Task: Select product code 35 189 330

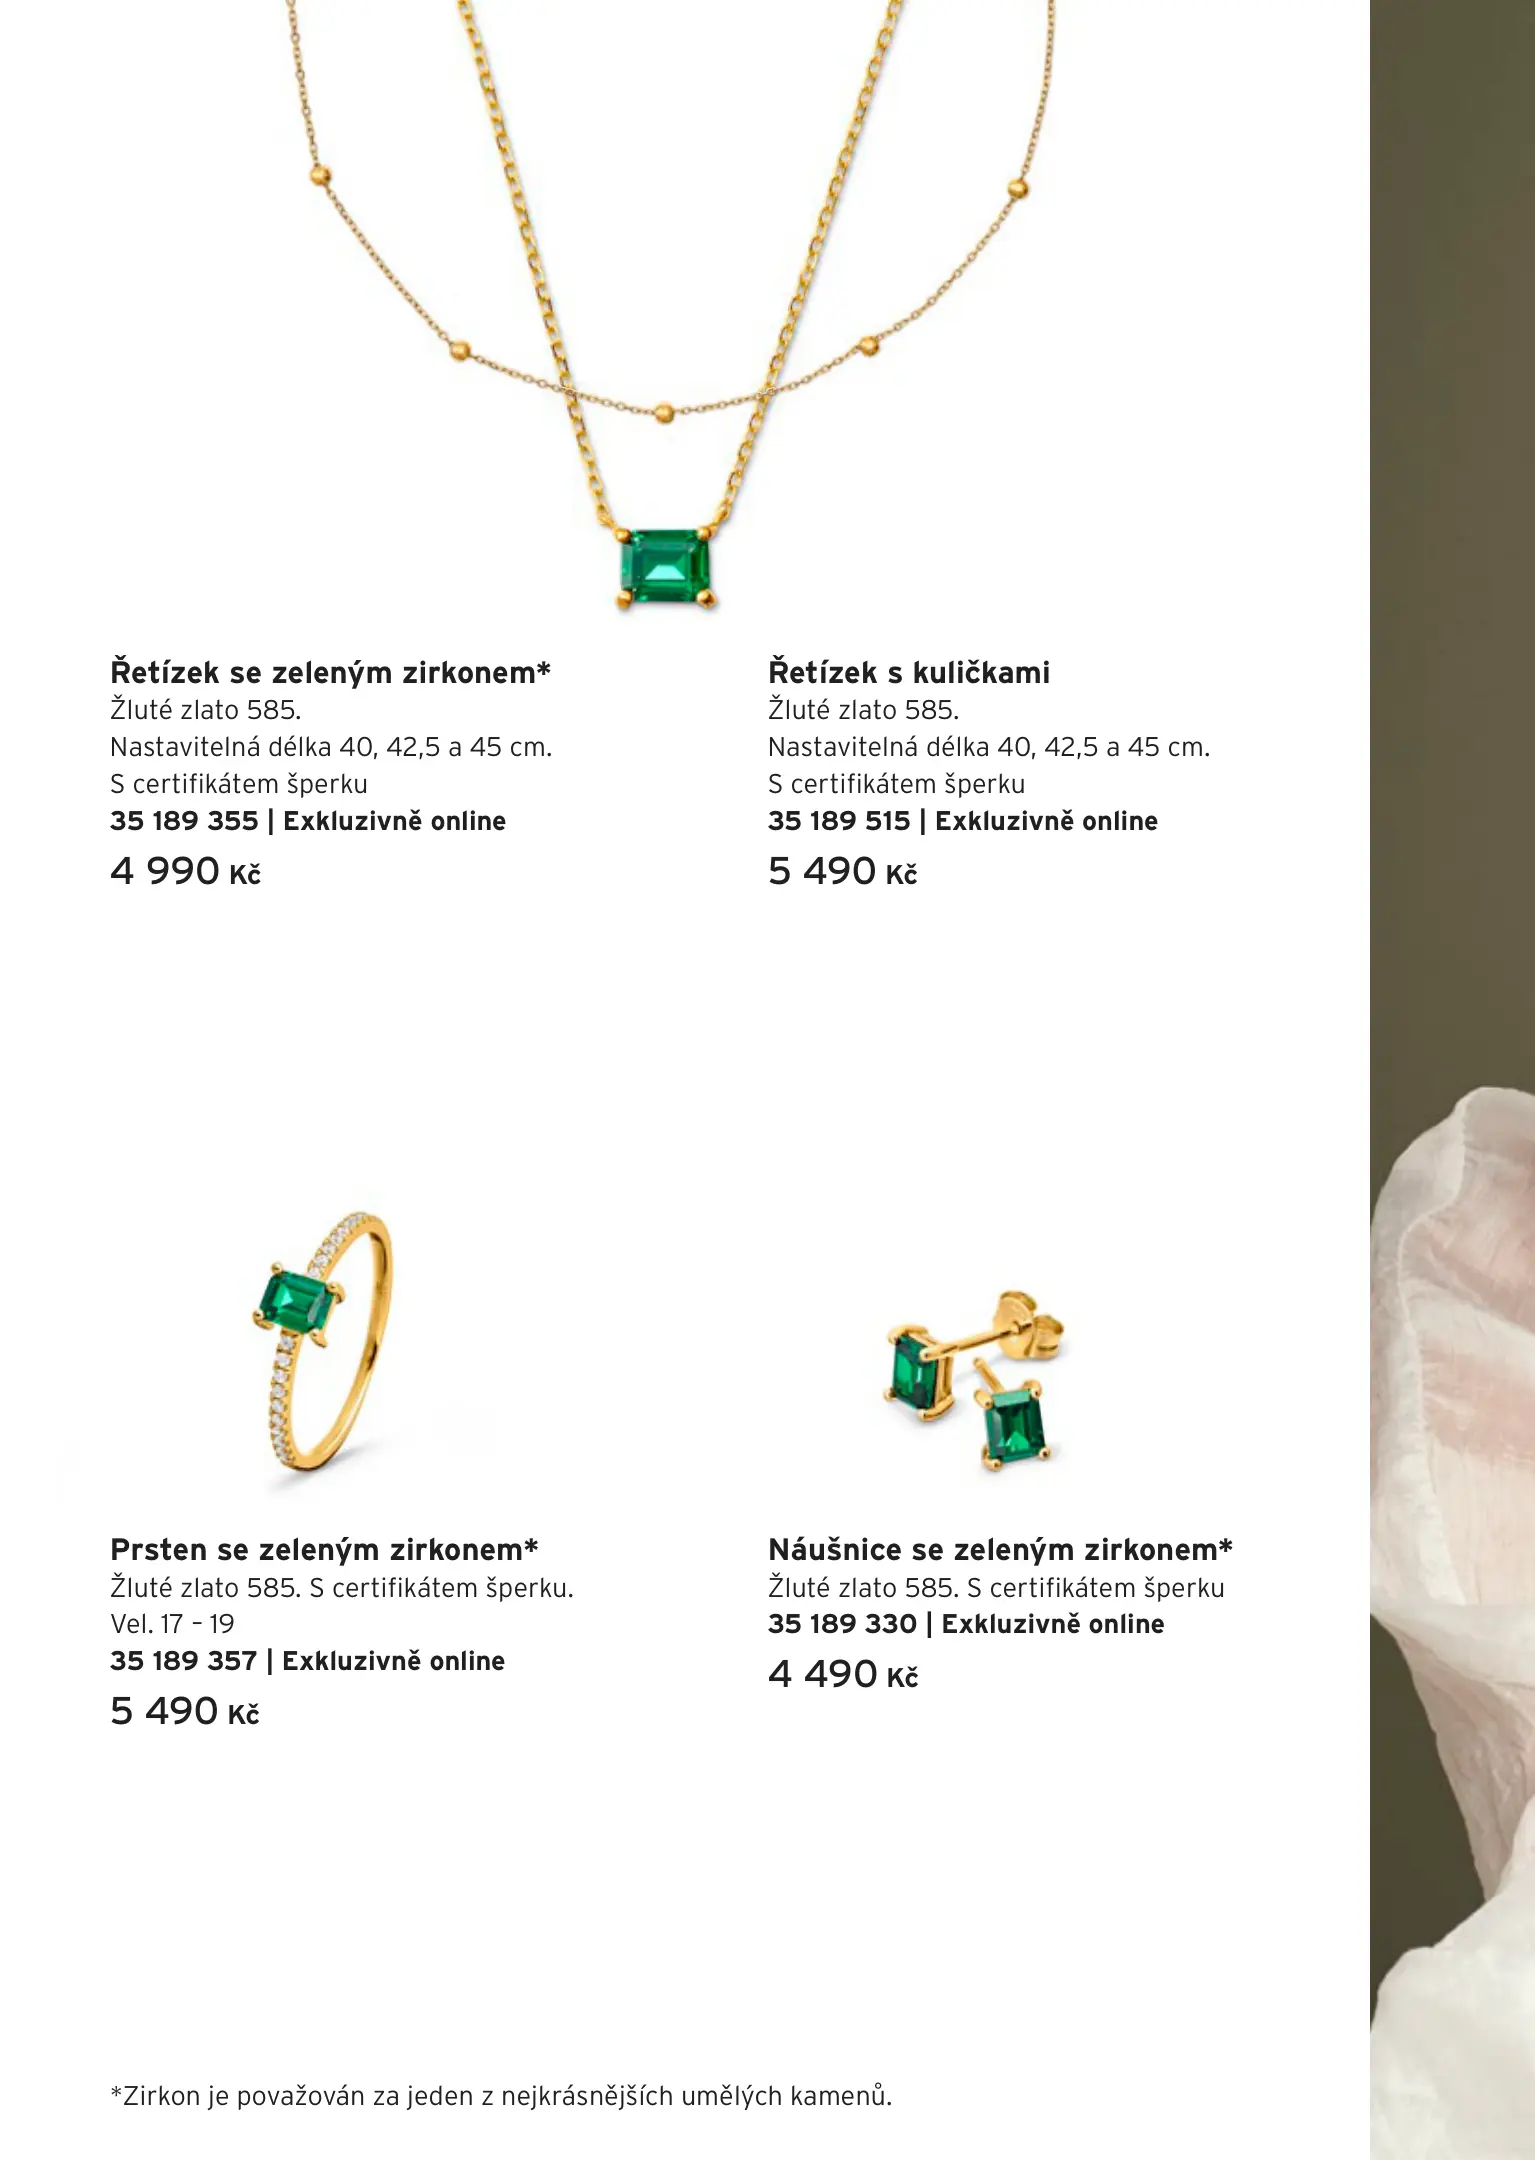Action: [x=842, y=1624]
